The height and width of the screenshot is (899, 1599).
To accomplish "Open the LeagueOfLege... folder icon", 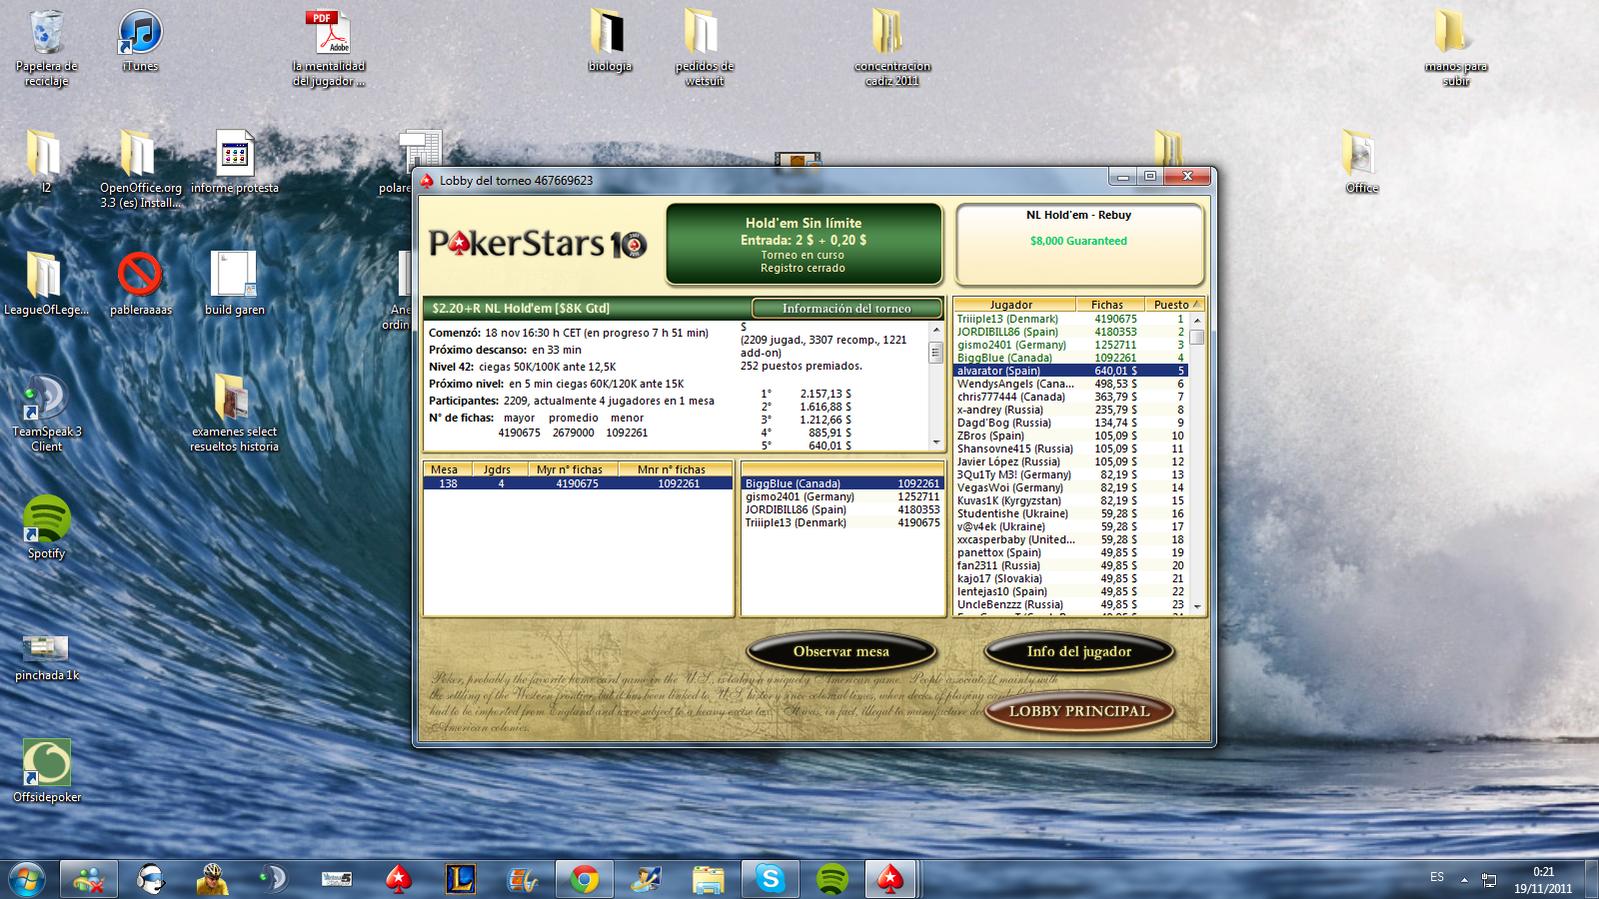I will (x=45, y=284).
